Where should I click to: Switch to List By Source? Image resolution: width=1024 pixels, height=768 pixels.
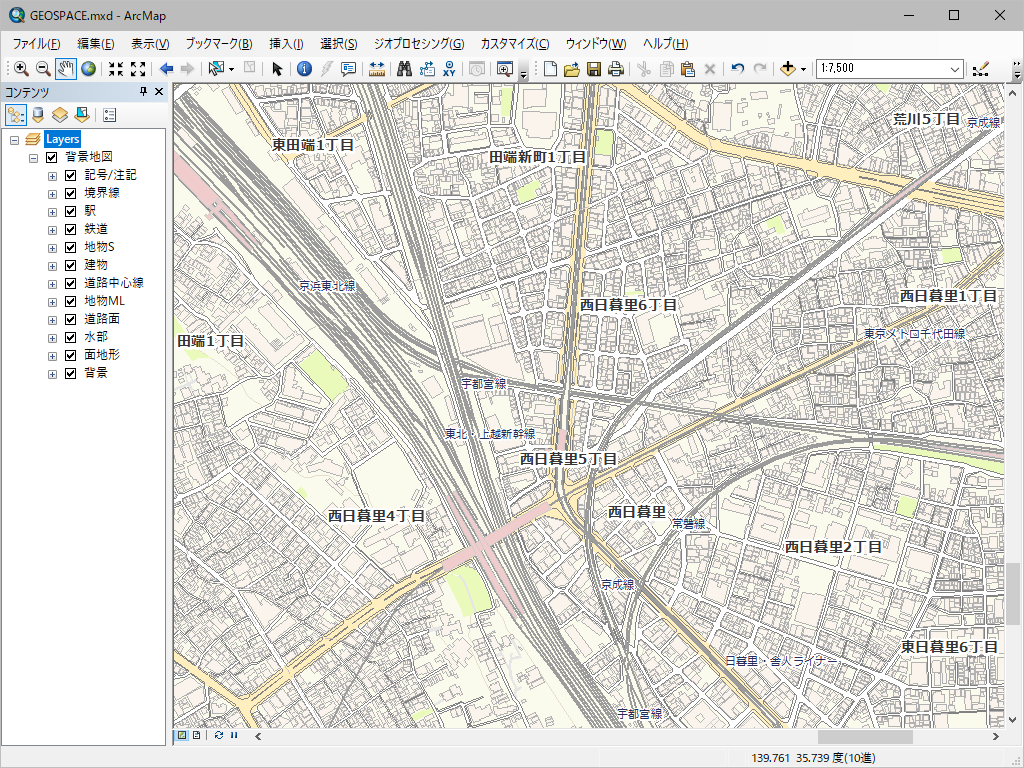pyautogui.click(x=38, y=116)
